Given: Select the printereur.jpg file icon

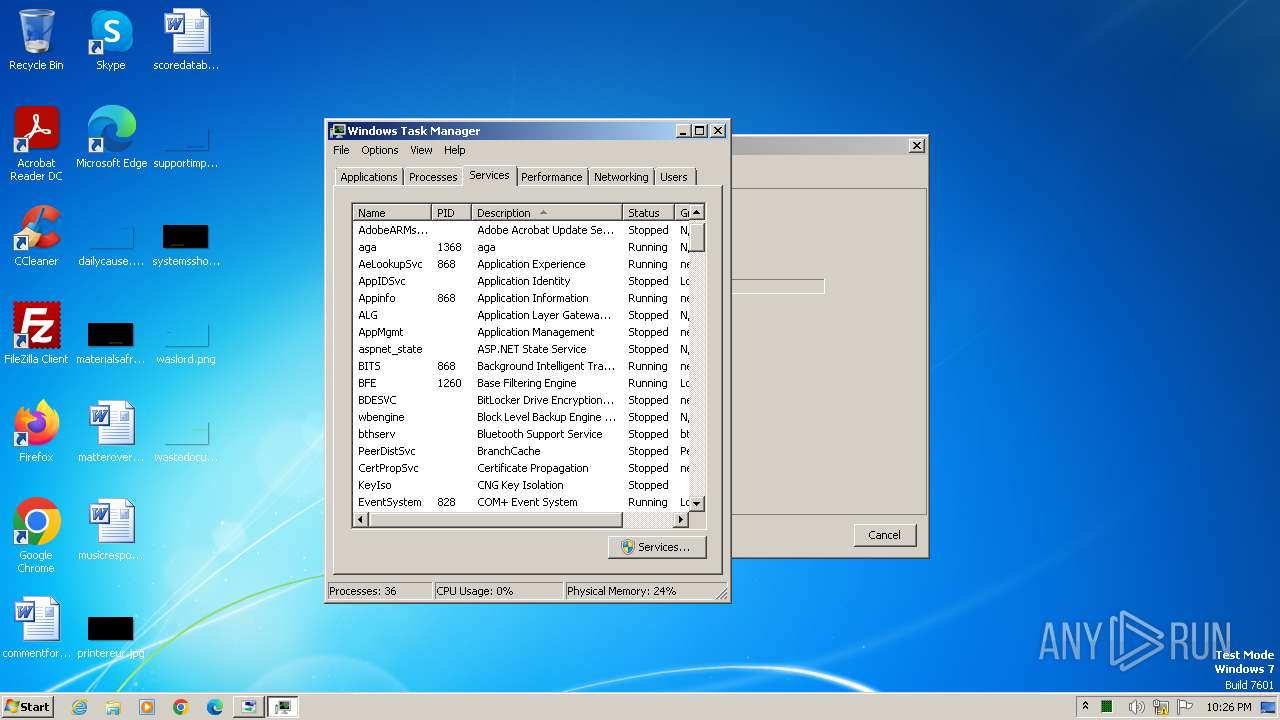Looking at the screenshot, I should [x=111, y=636].
